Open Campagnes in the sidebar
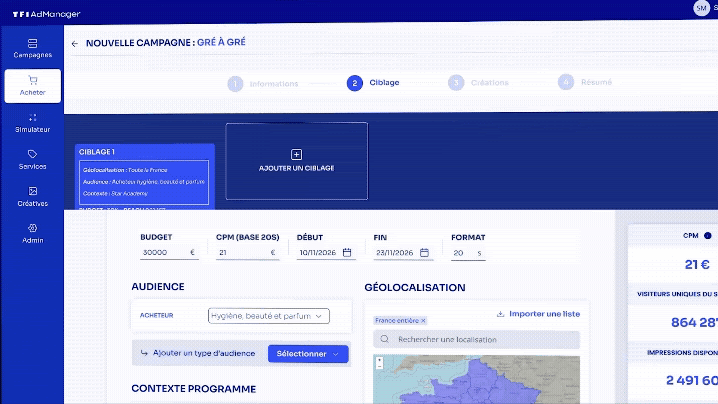This screenshot has width=718, height=404. tap(32, 48)
